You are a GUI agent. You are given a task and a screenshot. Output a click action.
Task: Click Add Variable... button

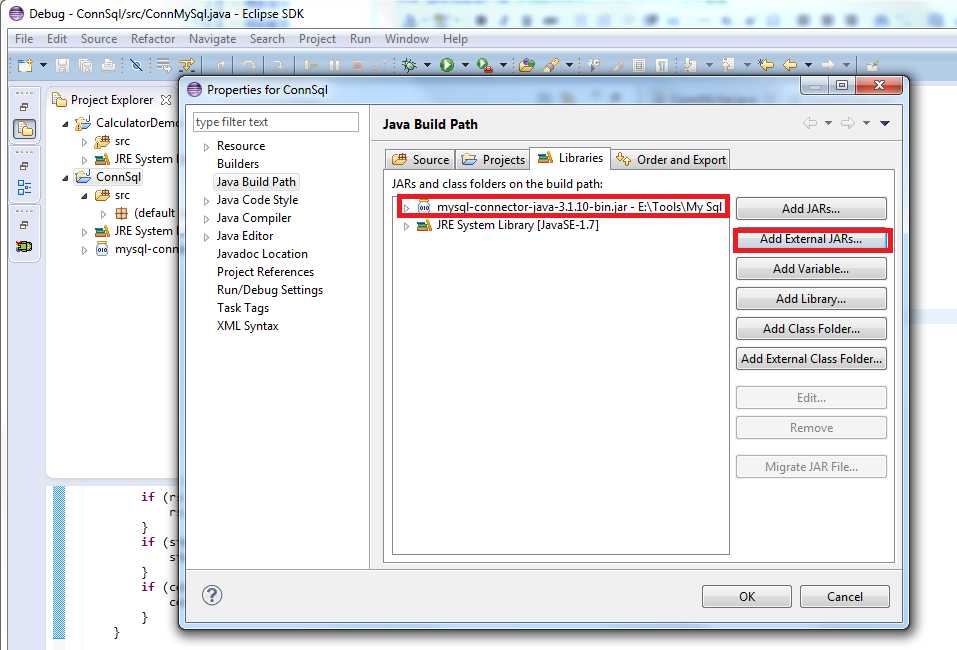[811, 269]
